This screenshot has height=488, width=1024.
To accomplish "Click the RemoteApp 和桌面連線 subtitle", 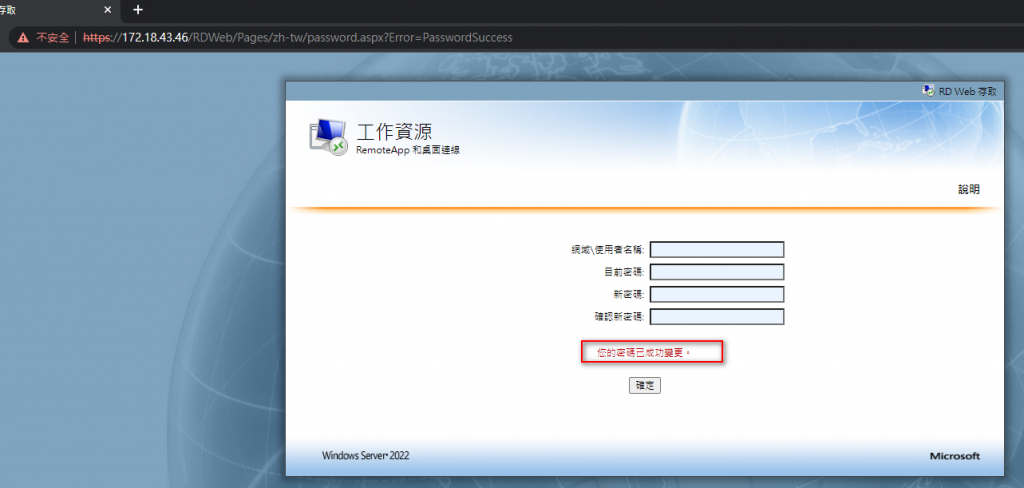I will click(x=408, y=150).
